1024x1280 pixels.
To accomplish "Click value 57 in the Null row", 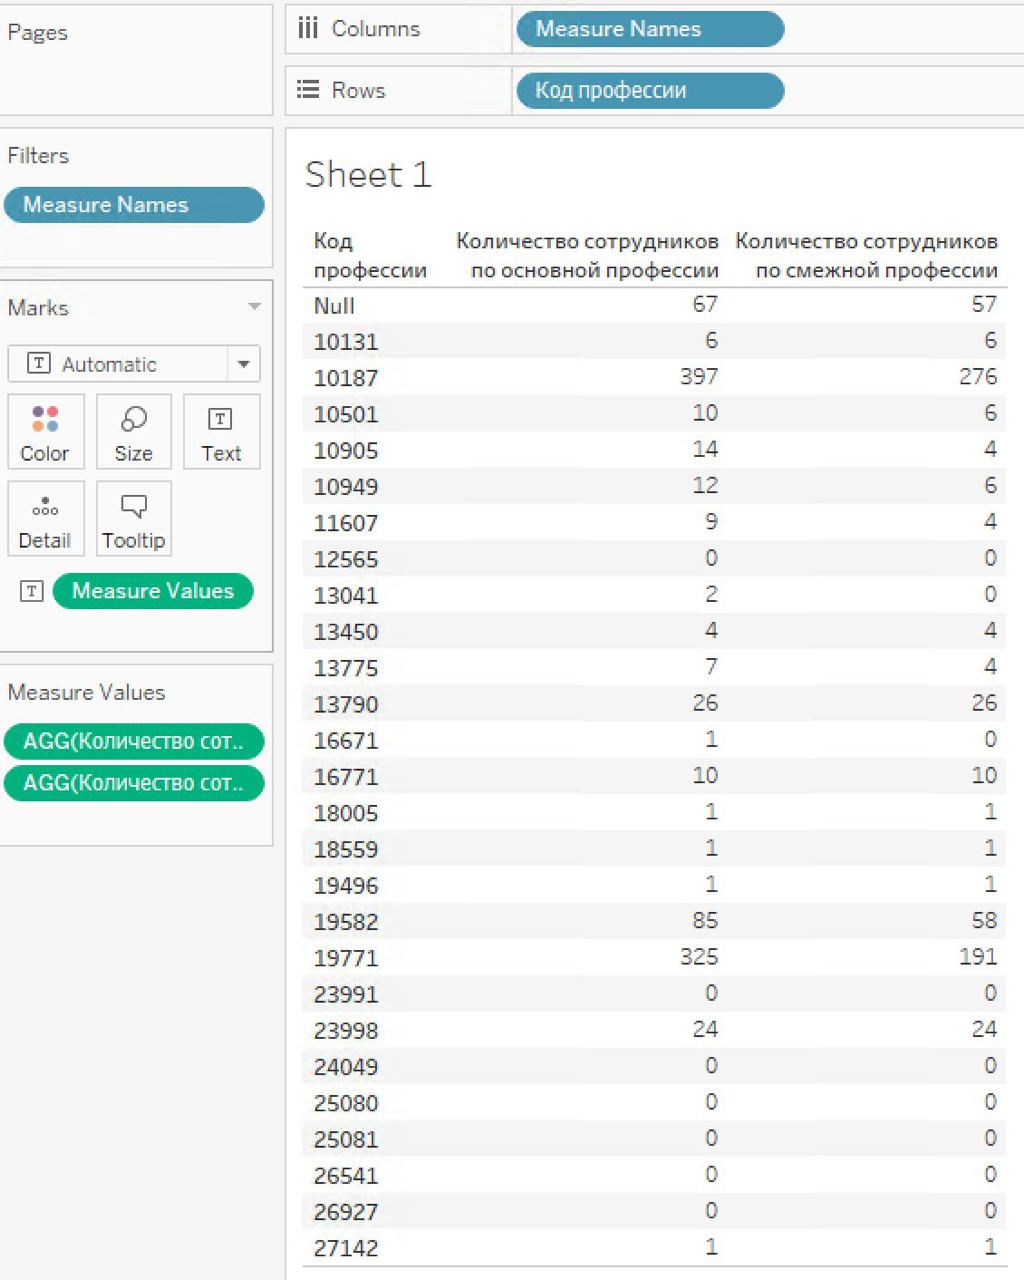I will coord(984,304).
